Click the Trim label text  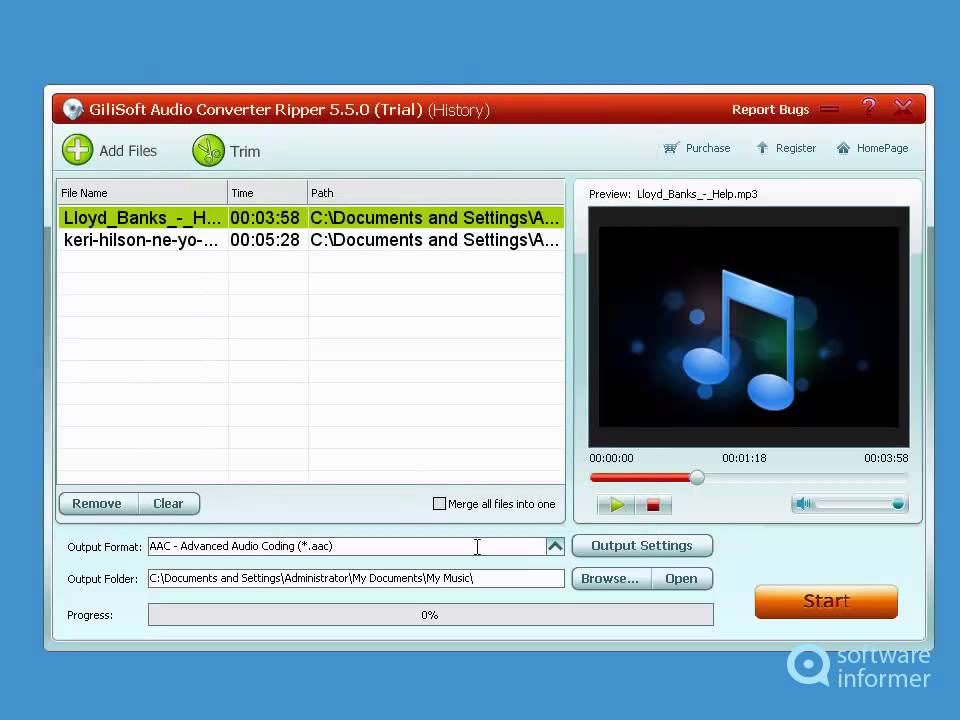tap(245, 151)
